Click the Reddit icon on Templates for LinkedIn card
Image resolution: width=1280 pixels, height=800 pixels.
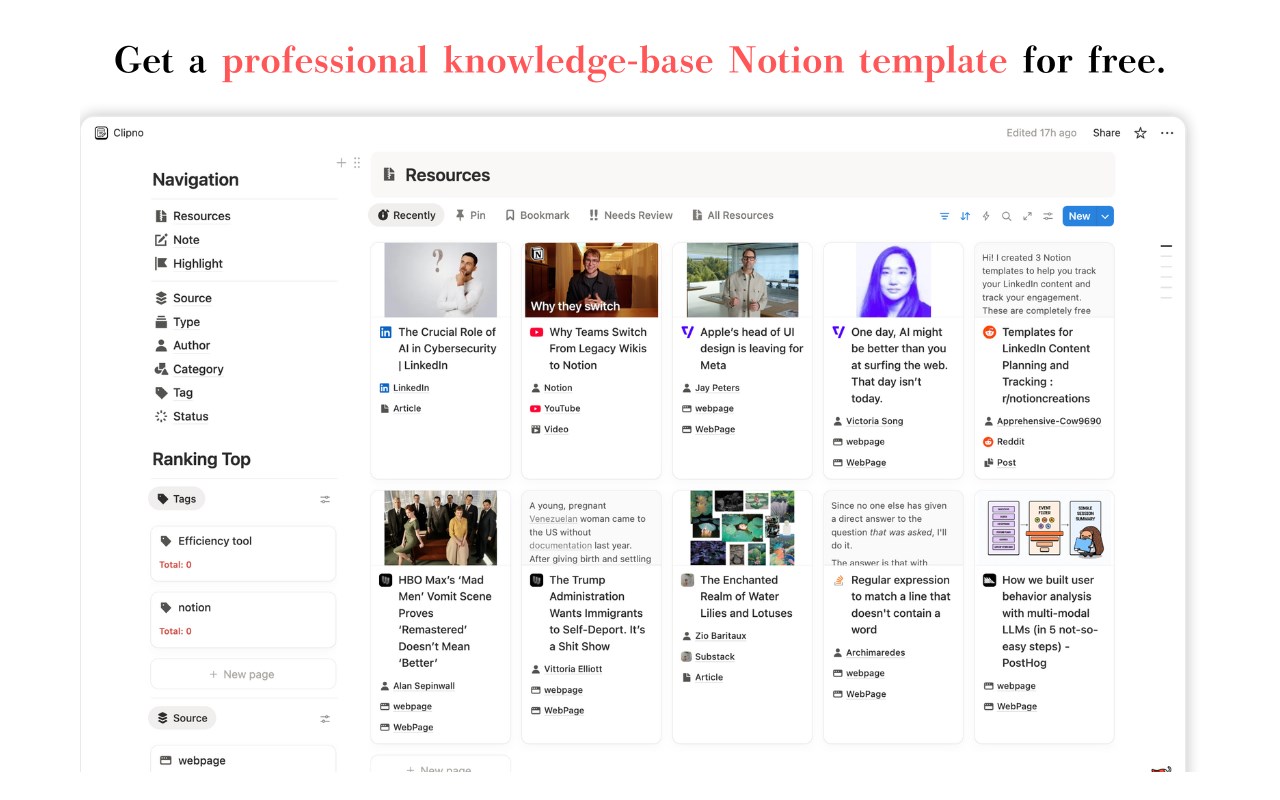[990, 332]
